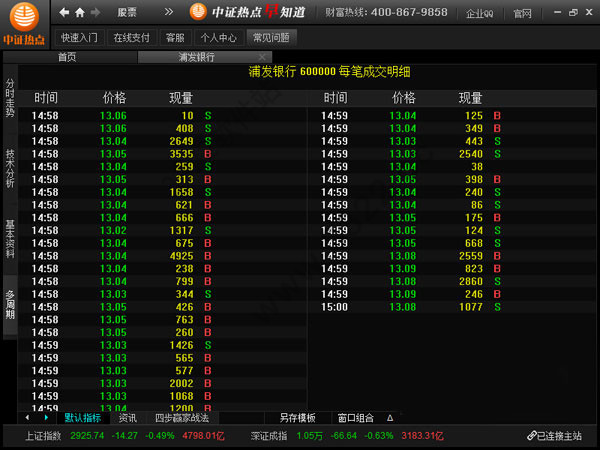Viewport: 600px width, 450px height.
Task: Click the 已连接主站 connection status icon
Action: click(531, 435)
